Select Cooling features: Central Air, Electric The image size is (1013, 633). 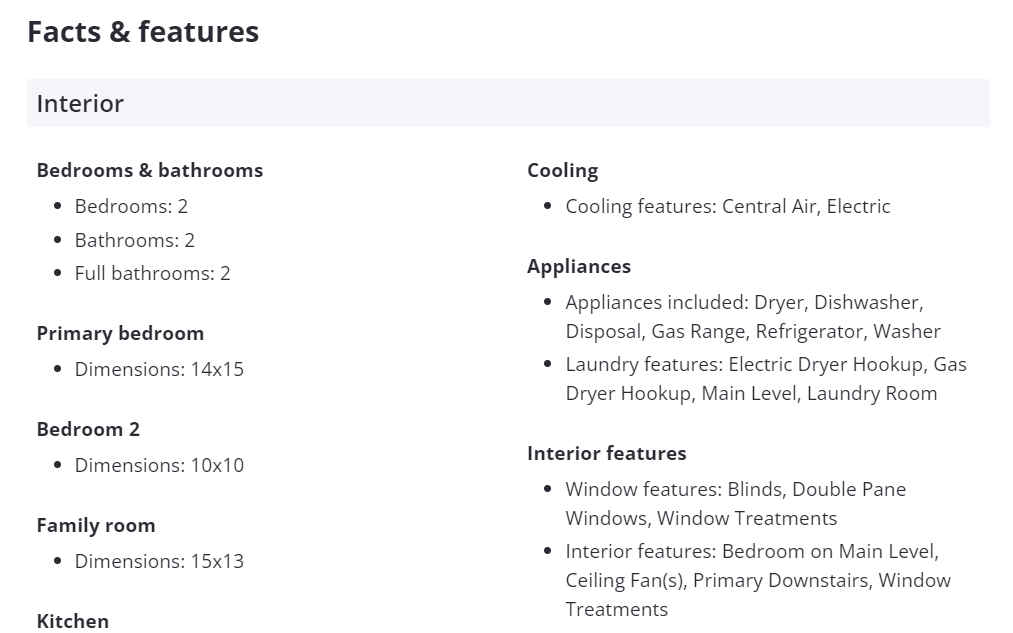tap(727, 207)
